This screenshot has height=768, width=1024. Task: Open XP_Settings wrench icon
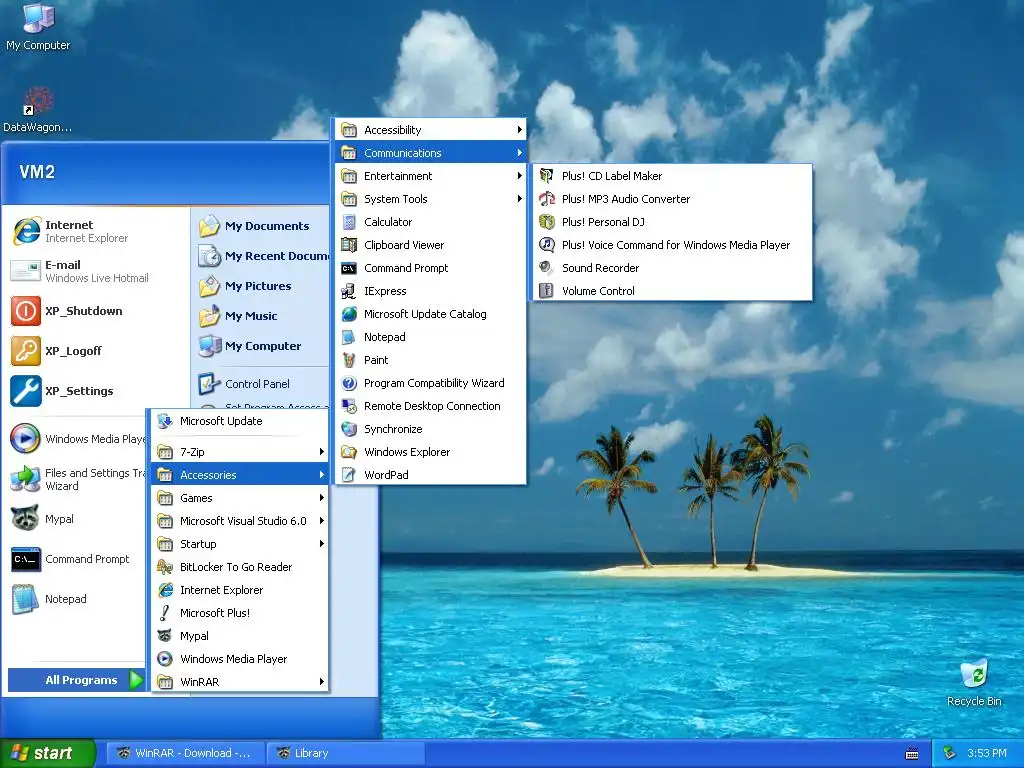(x=26, y=391)
